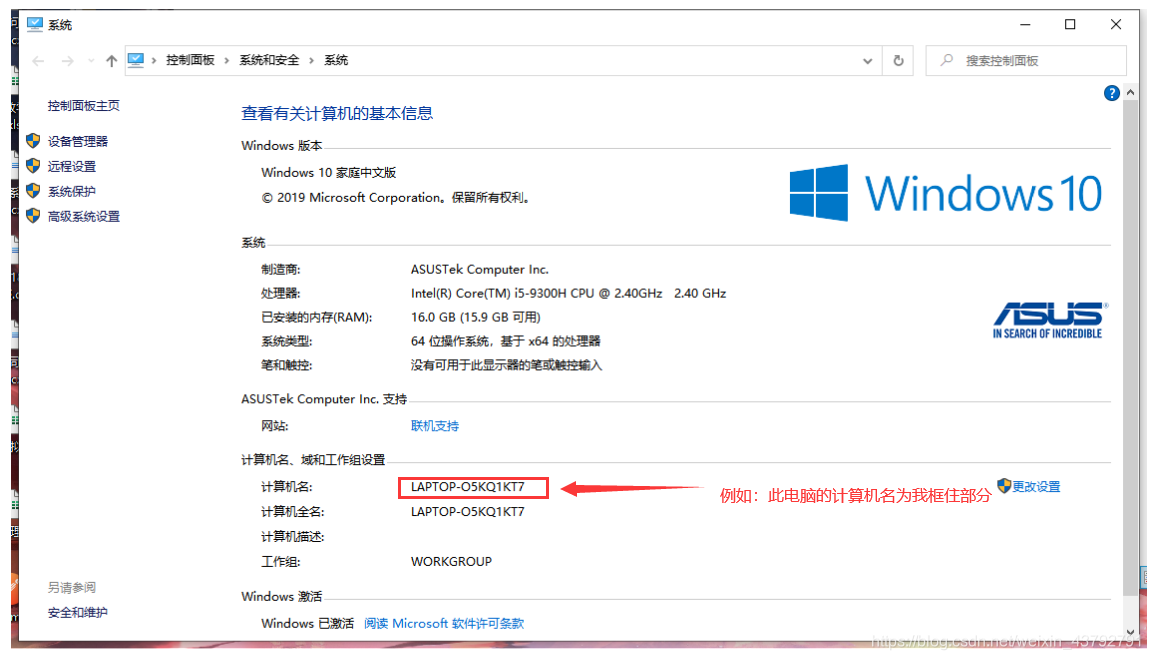Select 系统 in the breadcrumb path
This screenshot has height=660, width=1151.
point(336,60)
